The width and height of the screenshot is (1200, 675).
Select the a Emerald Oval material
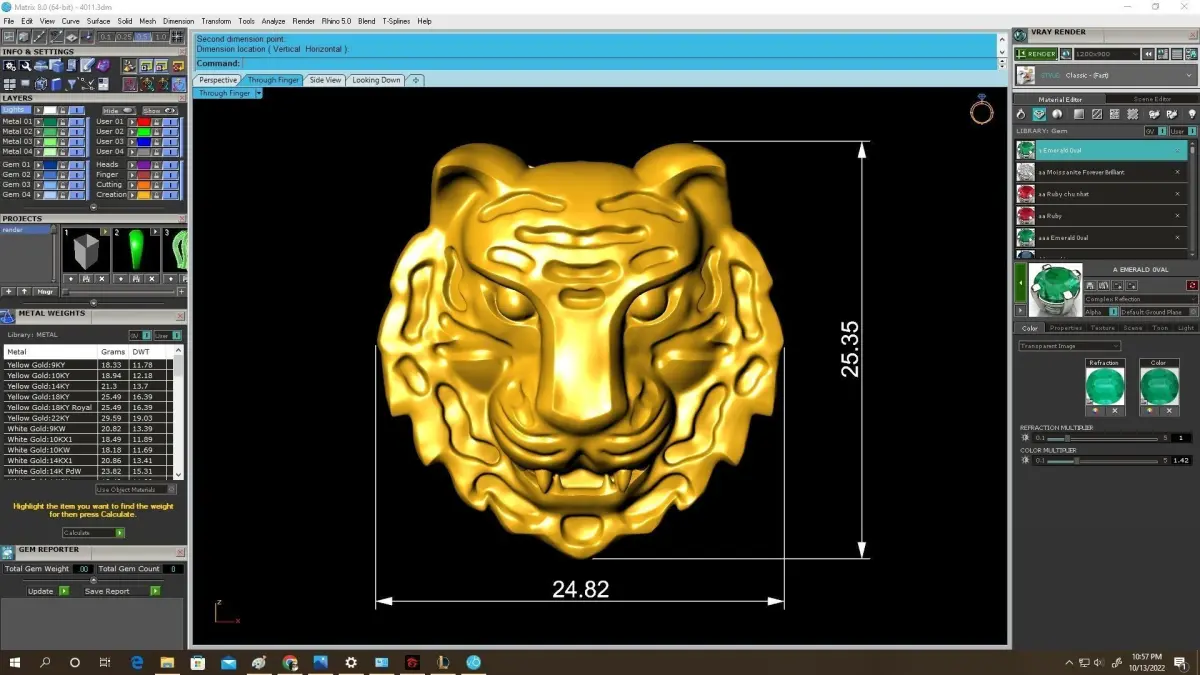[1101, 150]
